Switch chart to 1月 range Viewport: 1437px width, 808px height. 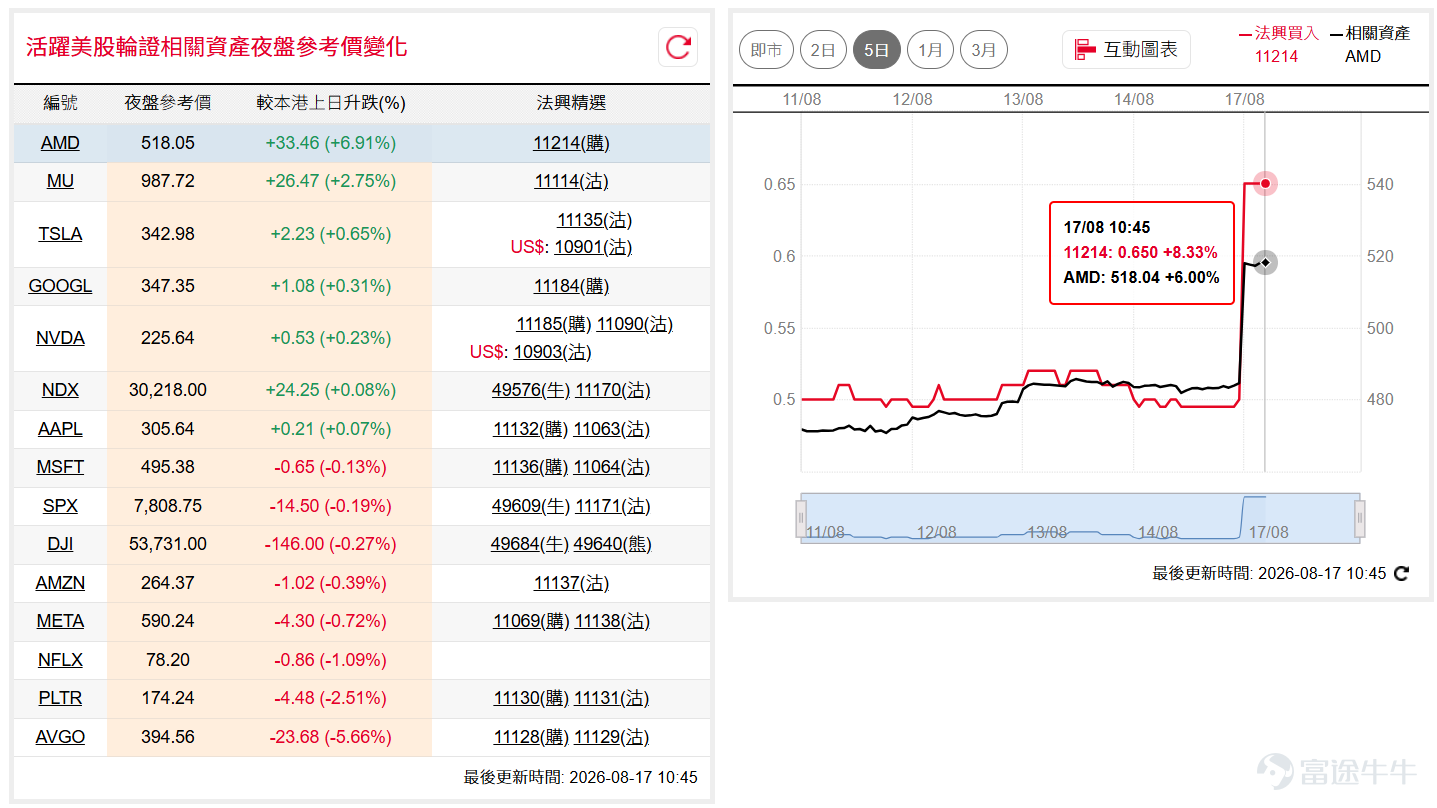[x=930, y=49]
